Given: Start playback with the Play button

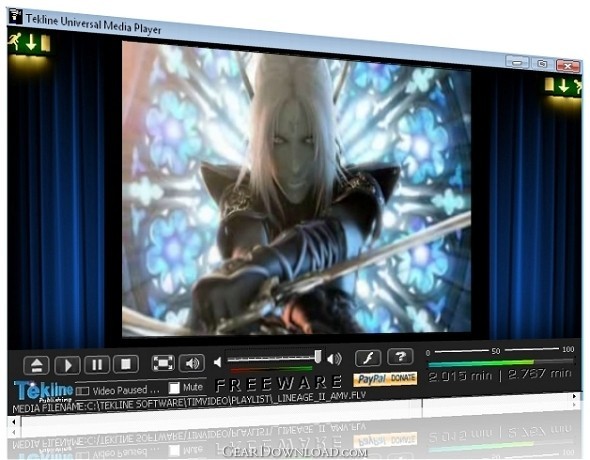Looking at the screenshot, I should point(67,365).
